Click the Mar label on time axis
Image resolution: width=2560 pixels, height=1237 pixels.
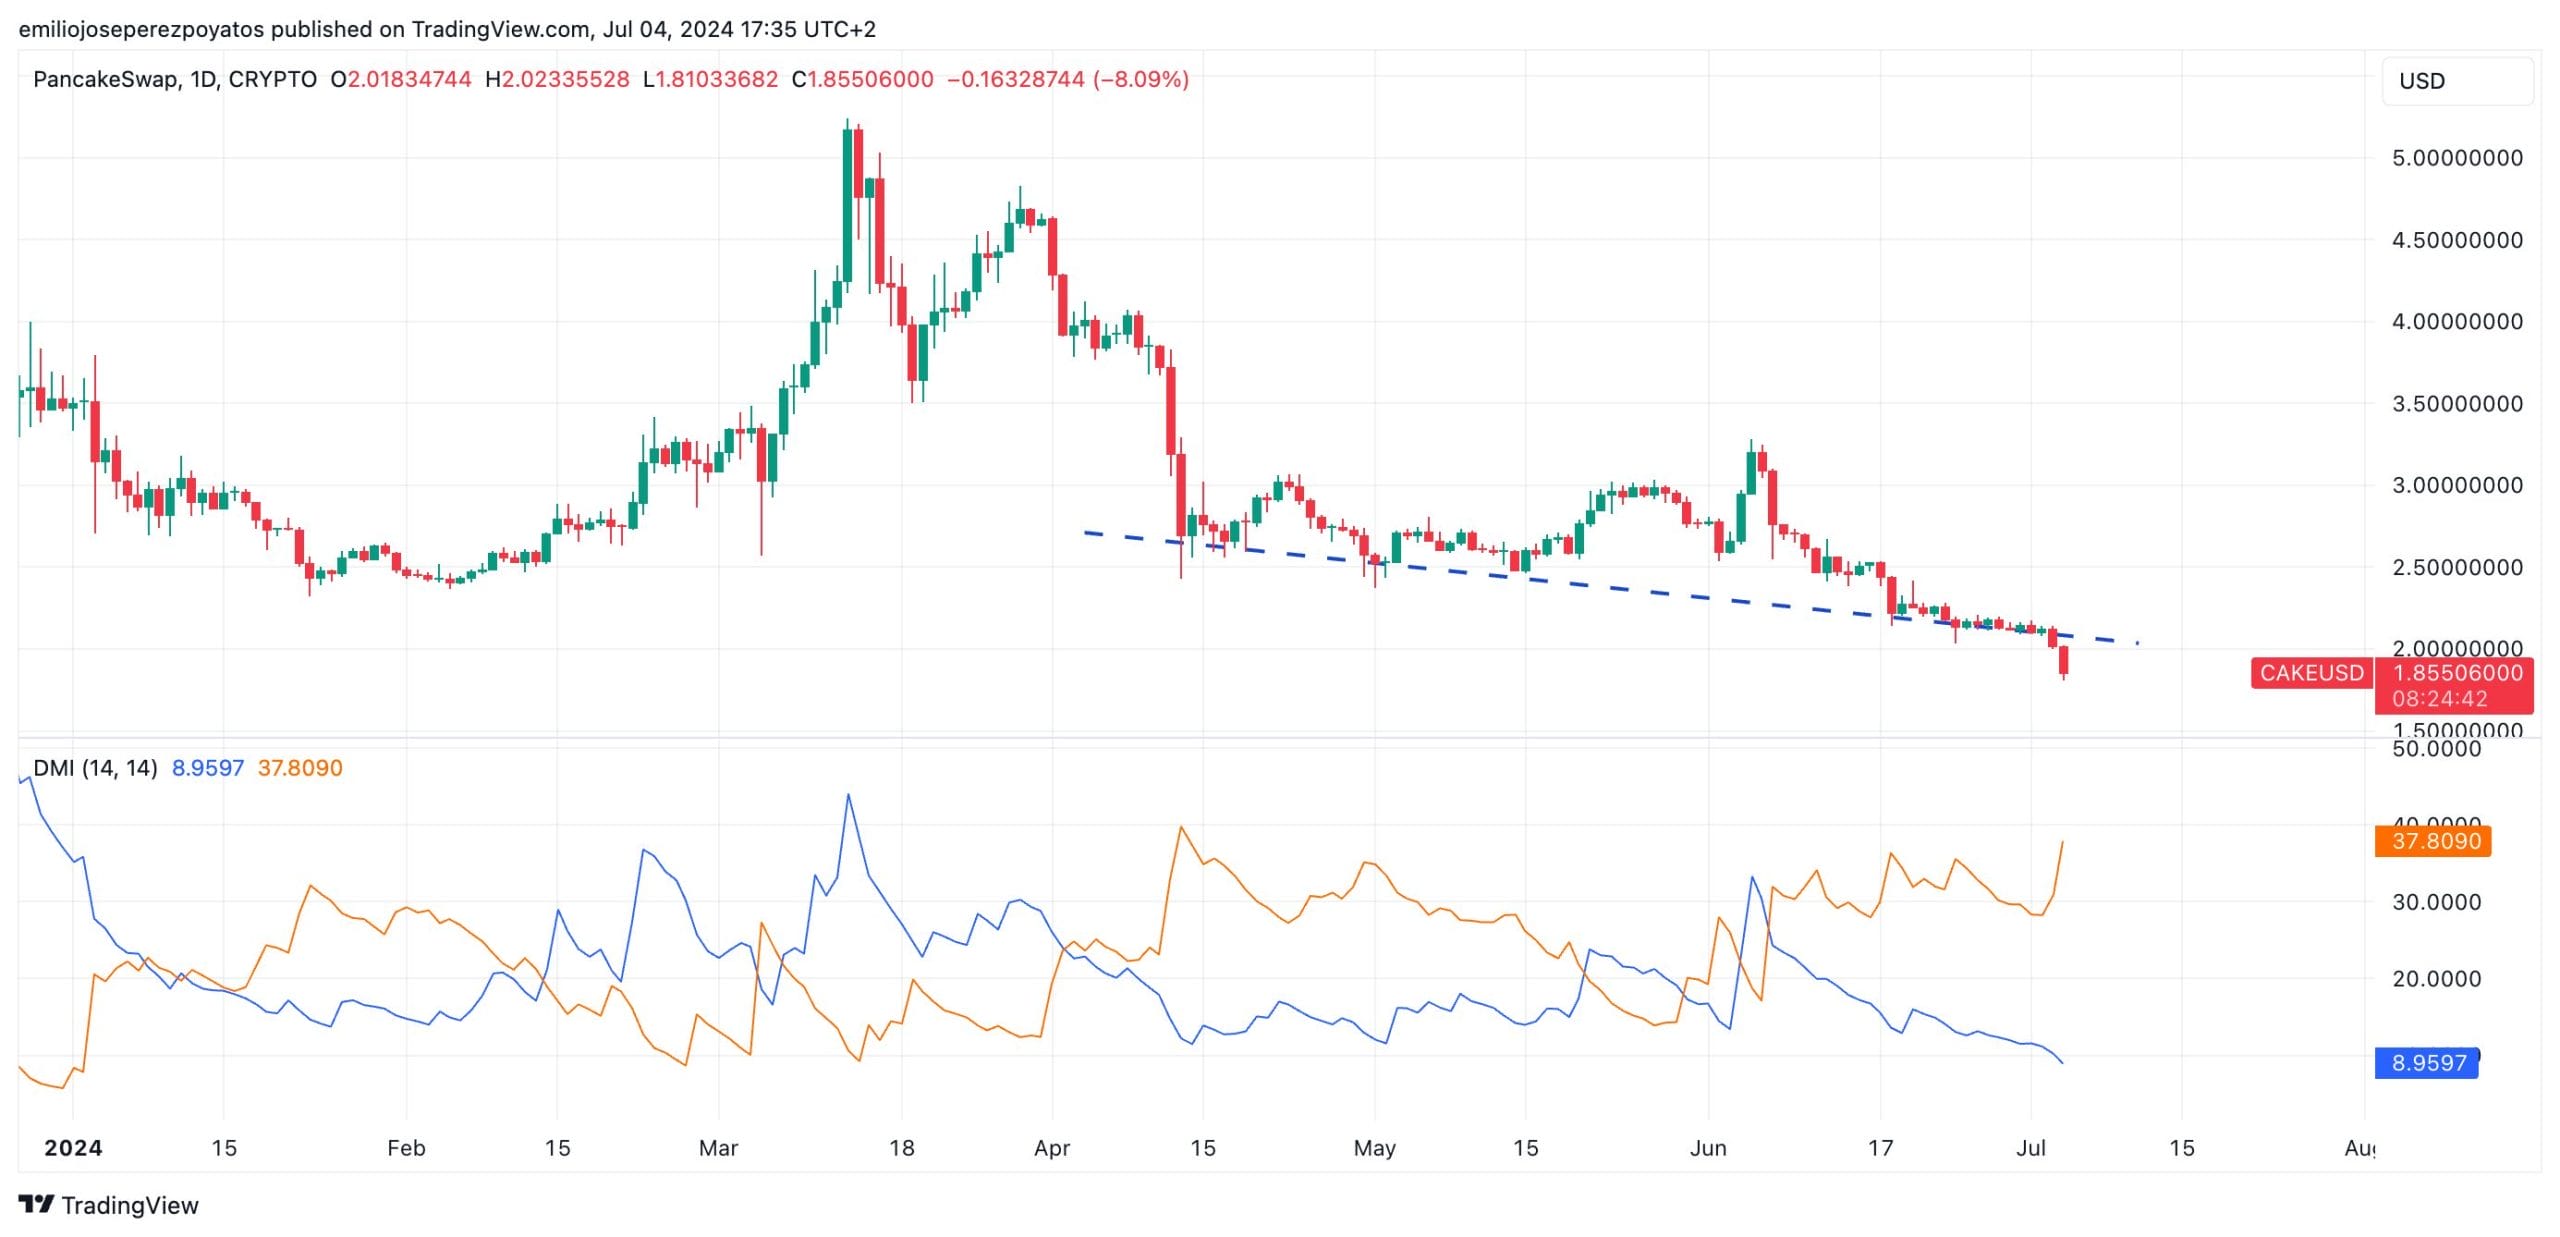pyautogui.click(x=718, y=1148)
